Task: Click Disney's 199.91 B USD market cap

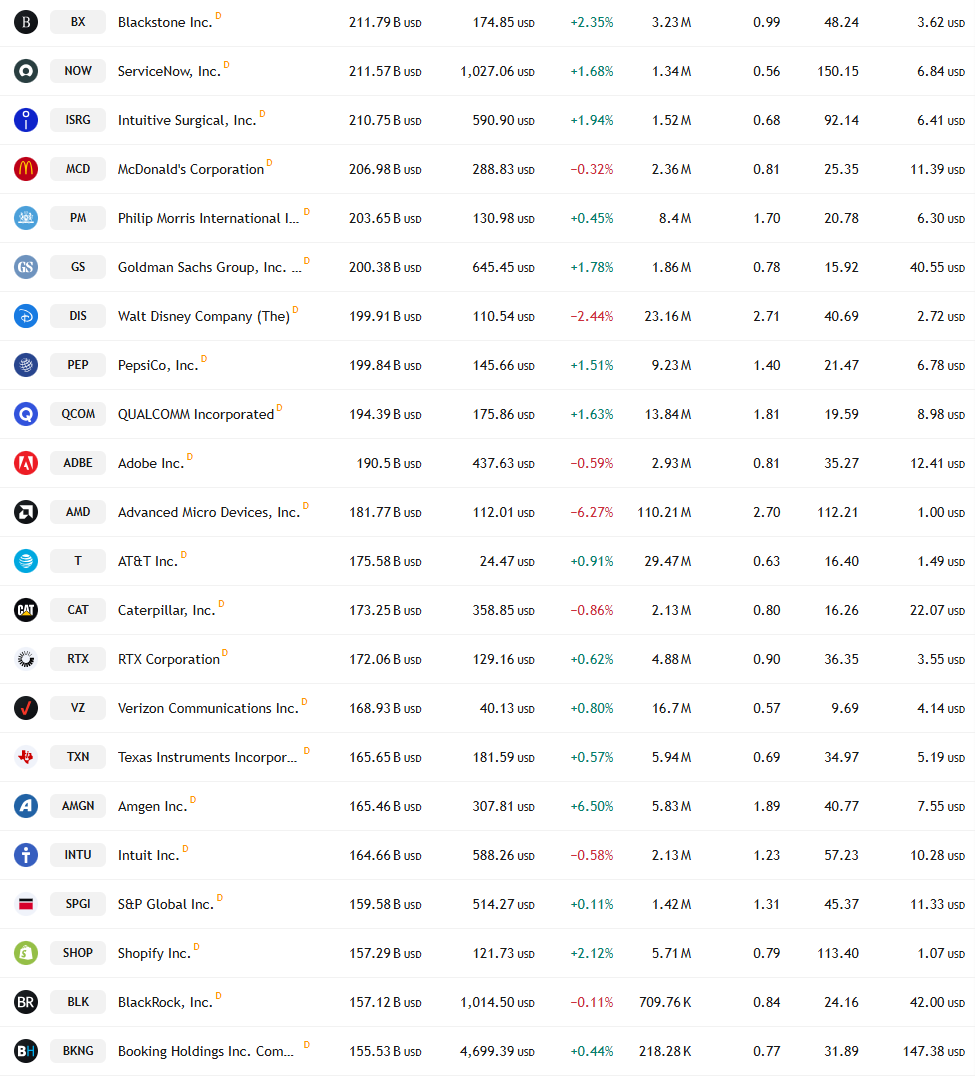Action: (385, 316)
